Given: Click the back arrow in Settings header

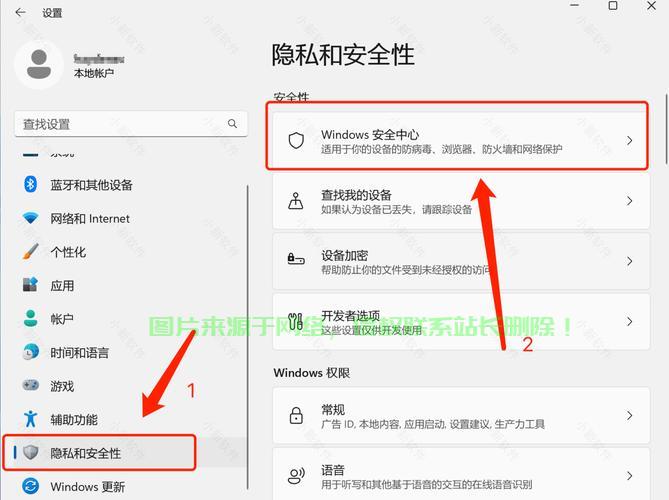Looking at the screenshot, I should (20, 12).
